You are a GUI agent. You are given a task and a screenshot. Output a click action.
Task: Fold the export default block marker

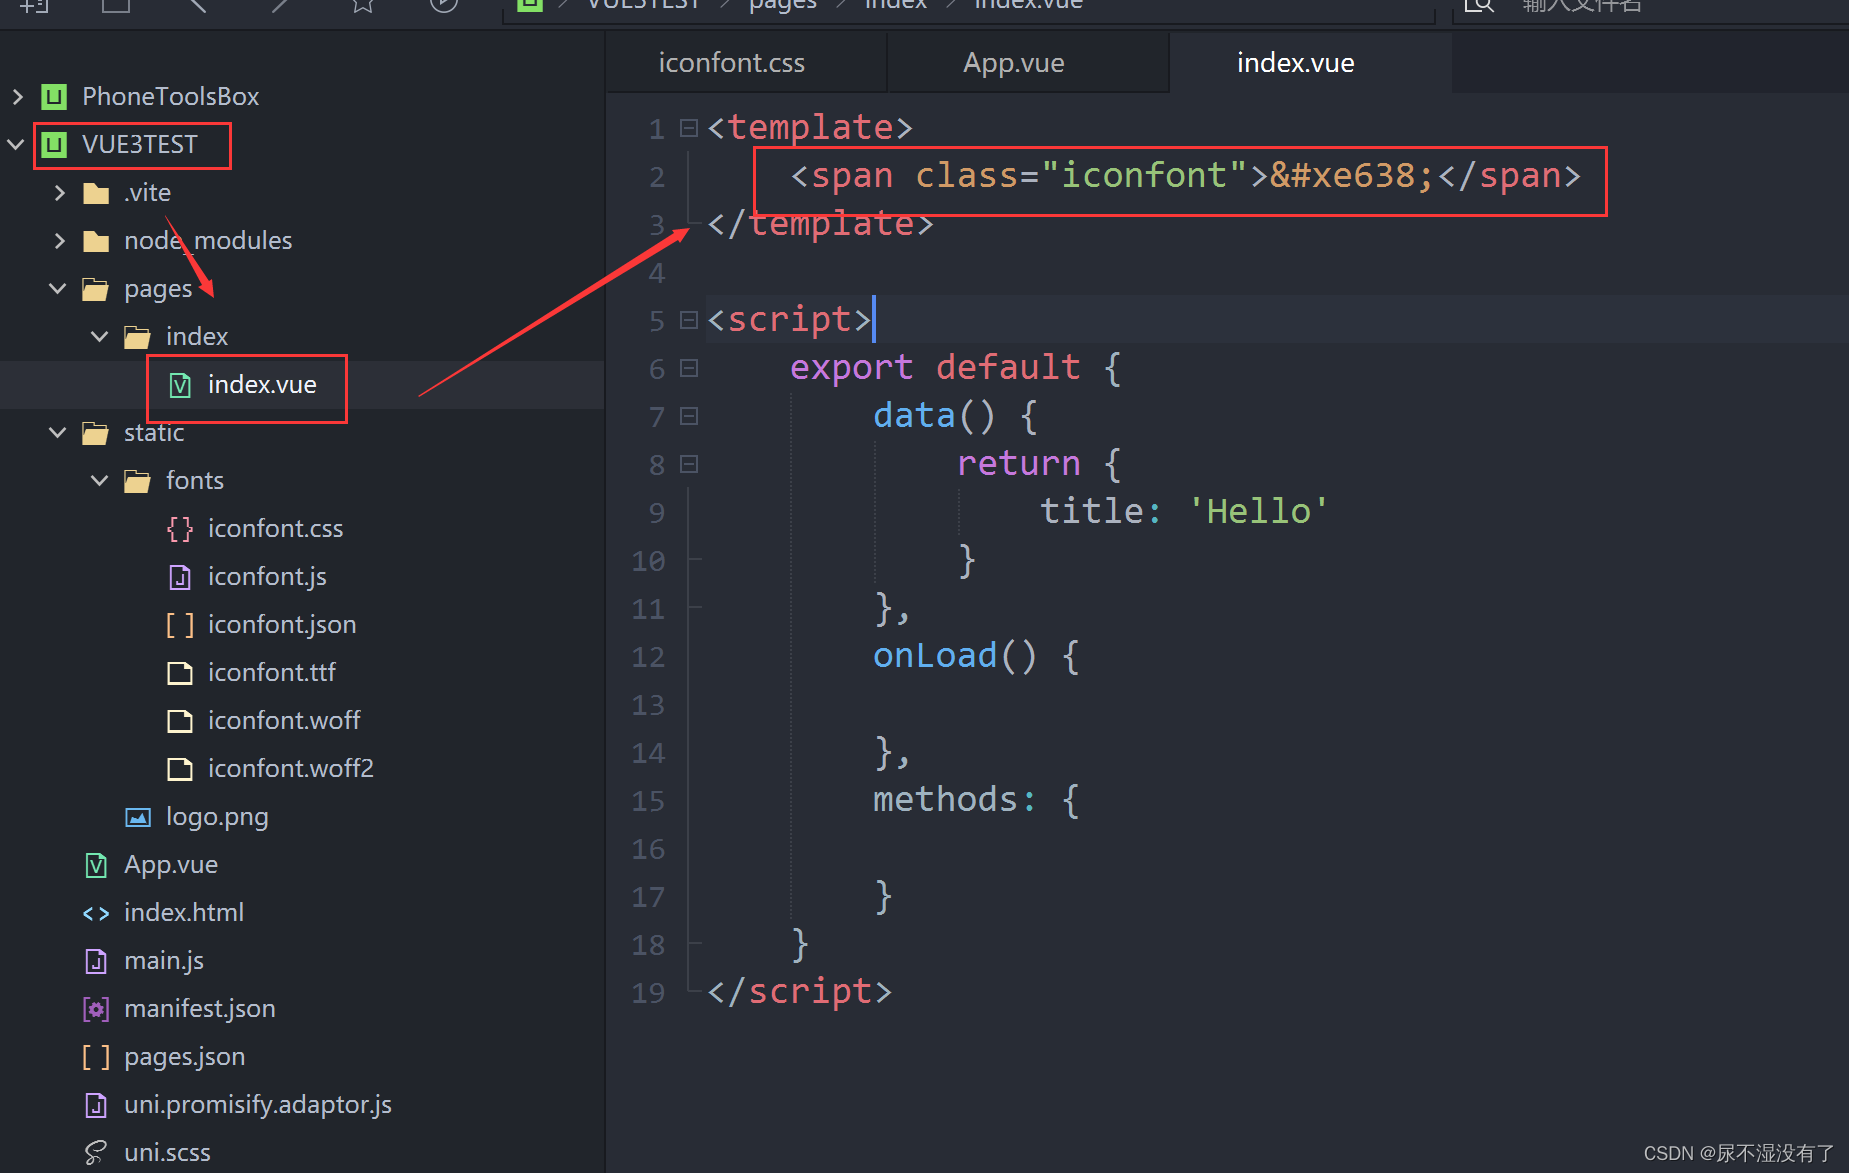[x=688, y=368]
